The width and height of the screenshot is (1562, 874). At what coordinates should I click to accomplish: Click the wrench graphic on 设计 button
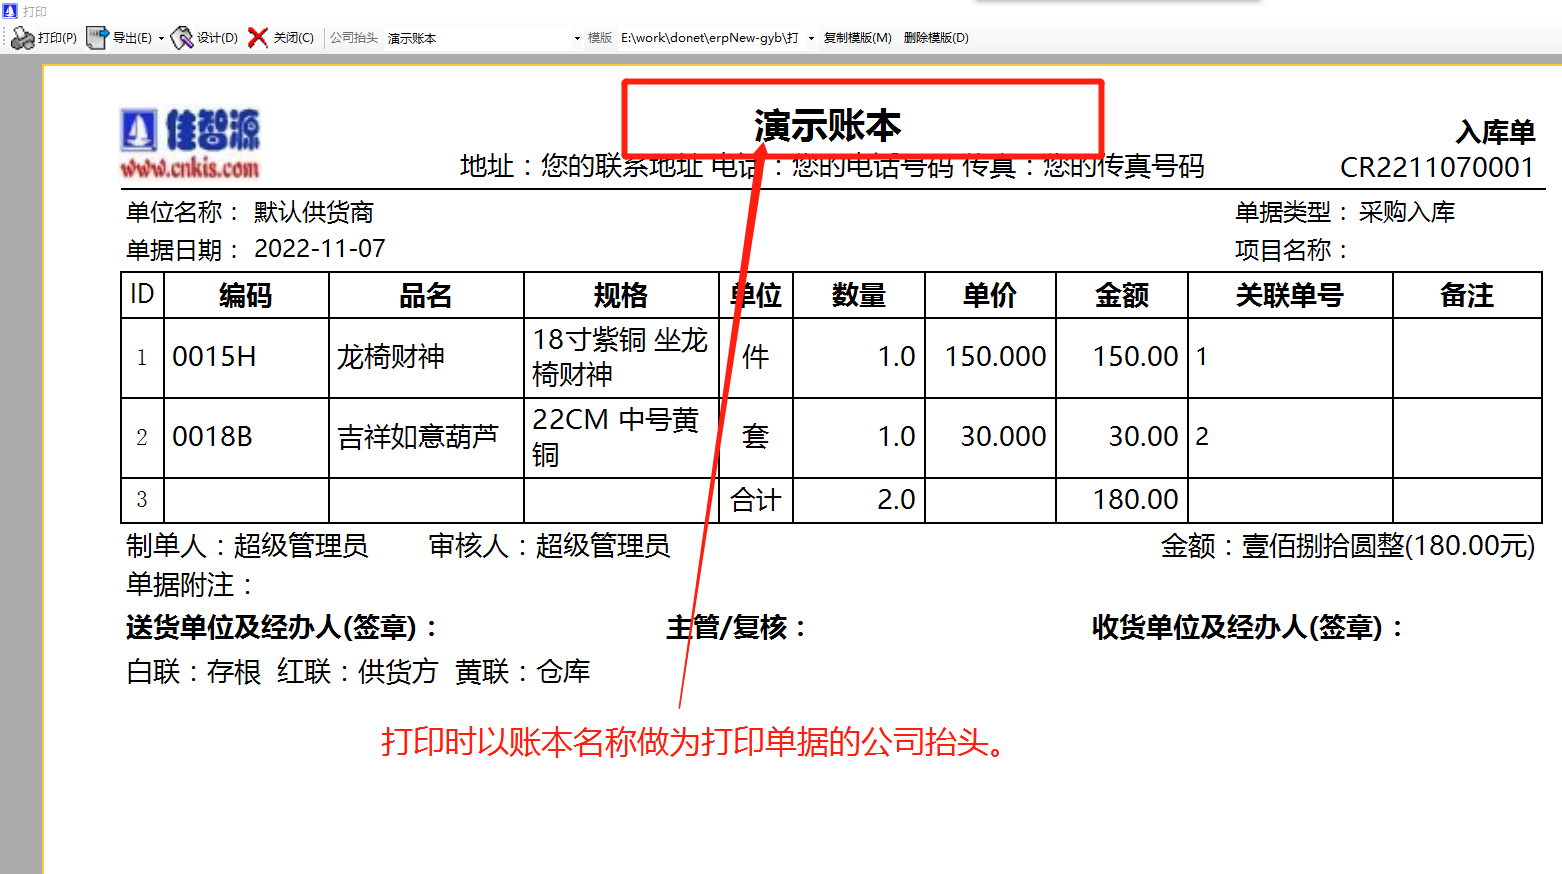click(x=182, y=37)
